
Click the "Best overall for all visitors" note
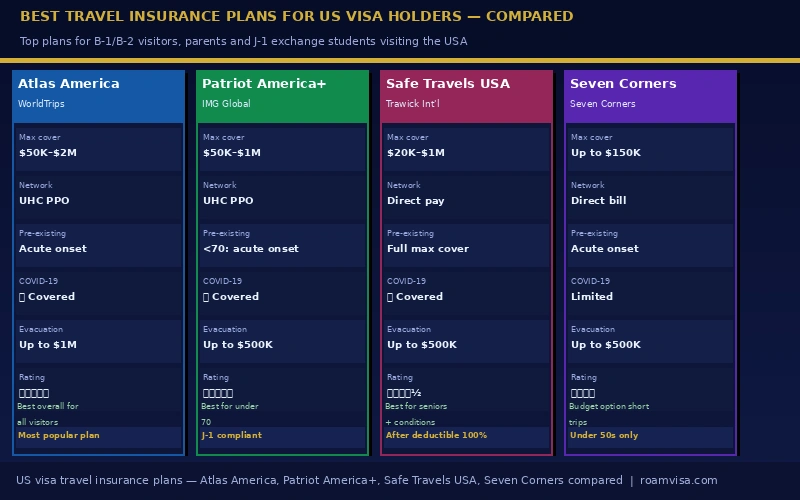point(47,414)
